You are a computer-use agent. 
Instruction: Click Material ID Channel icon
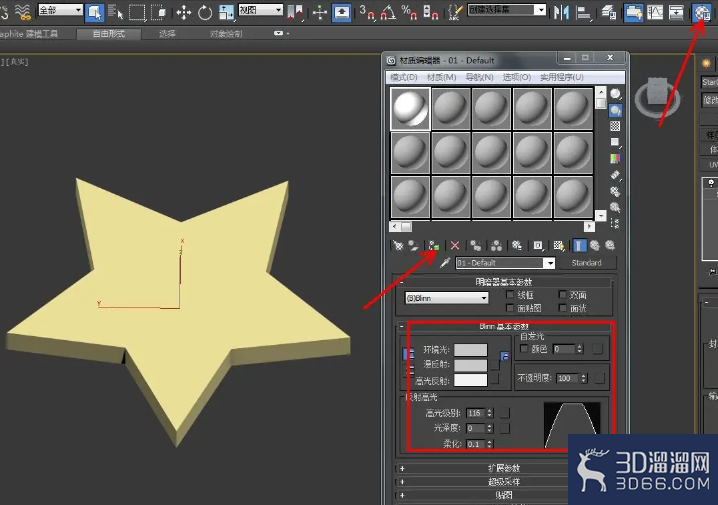point(538,245)
